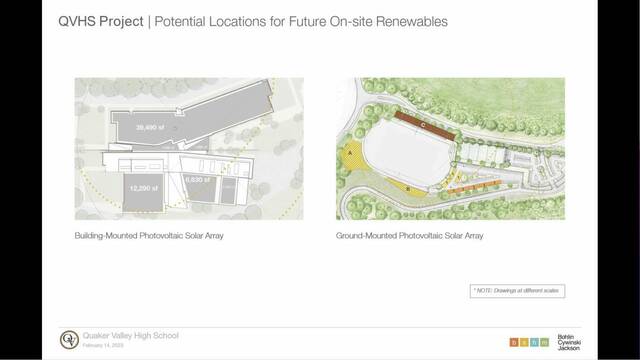This screenshot has width=640, height=360.
Task: Click the 'QVHS Project' bold title text
Action: click(101, 21)
